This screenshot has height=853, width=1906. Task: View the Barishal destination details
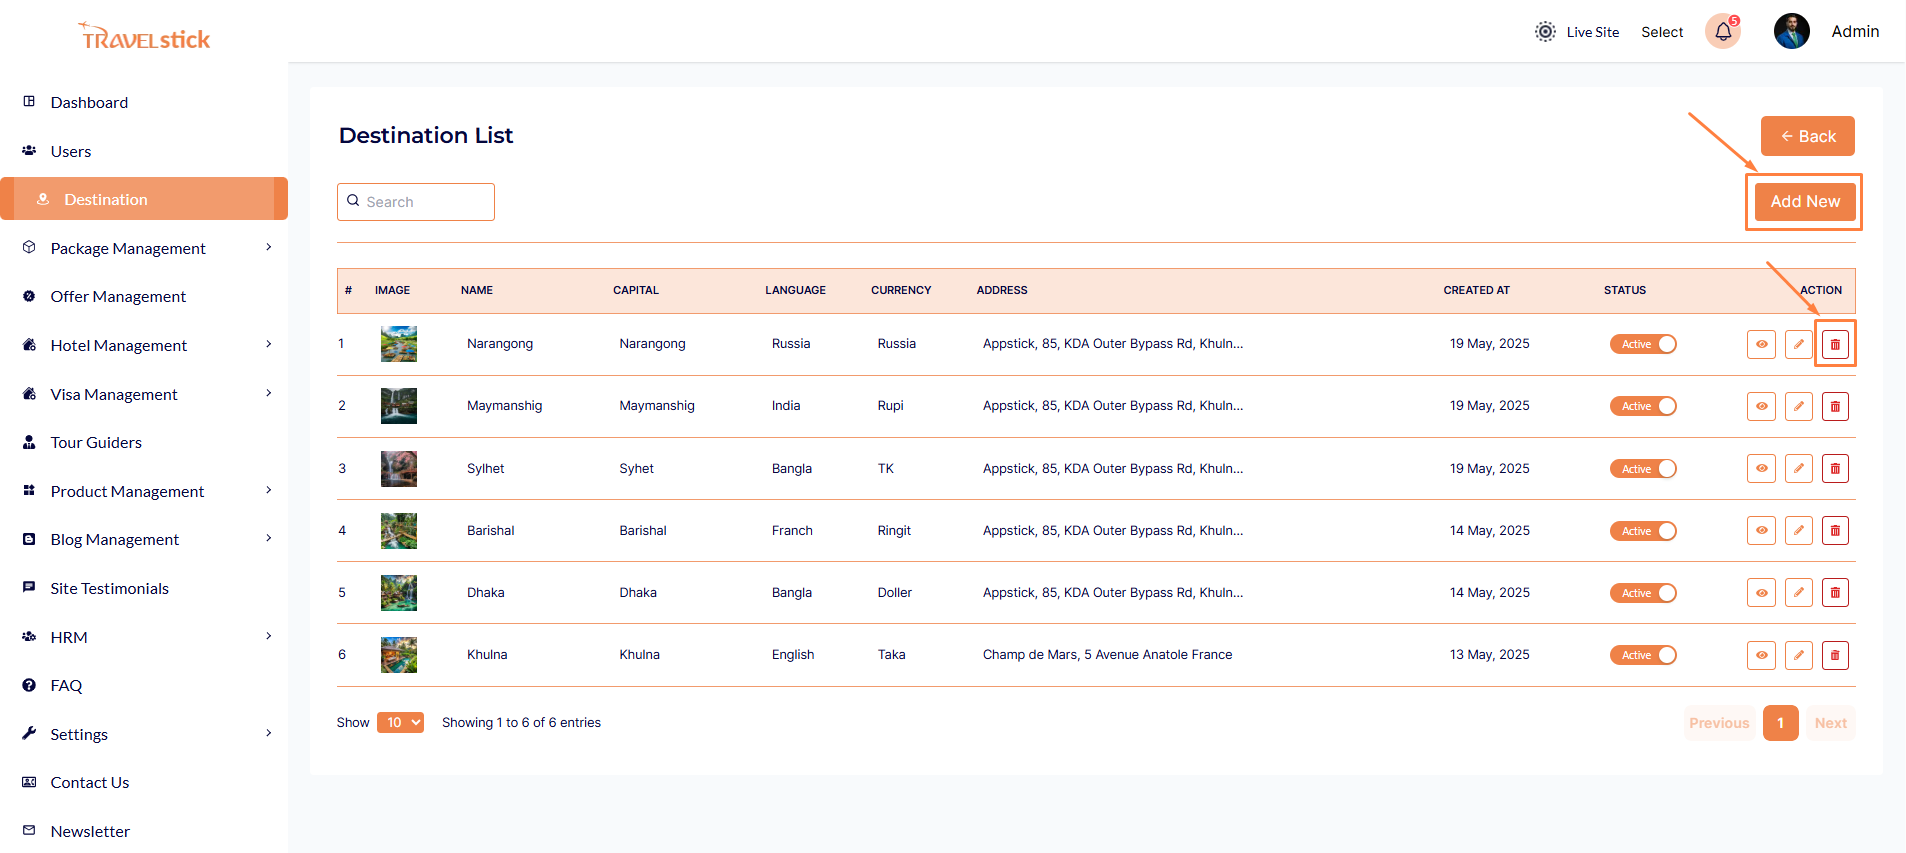(x=1761, y=530)
